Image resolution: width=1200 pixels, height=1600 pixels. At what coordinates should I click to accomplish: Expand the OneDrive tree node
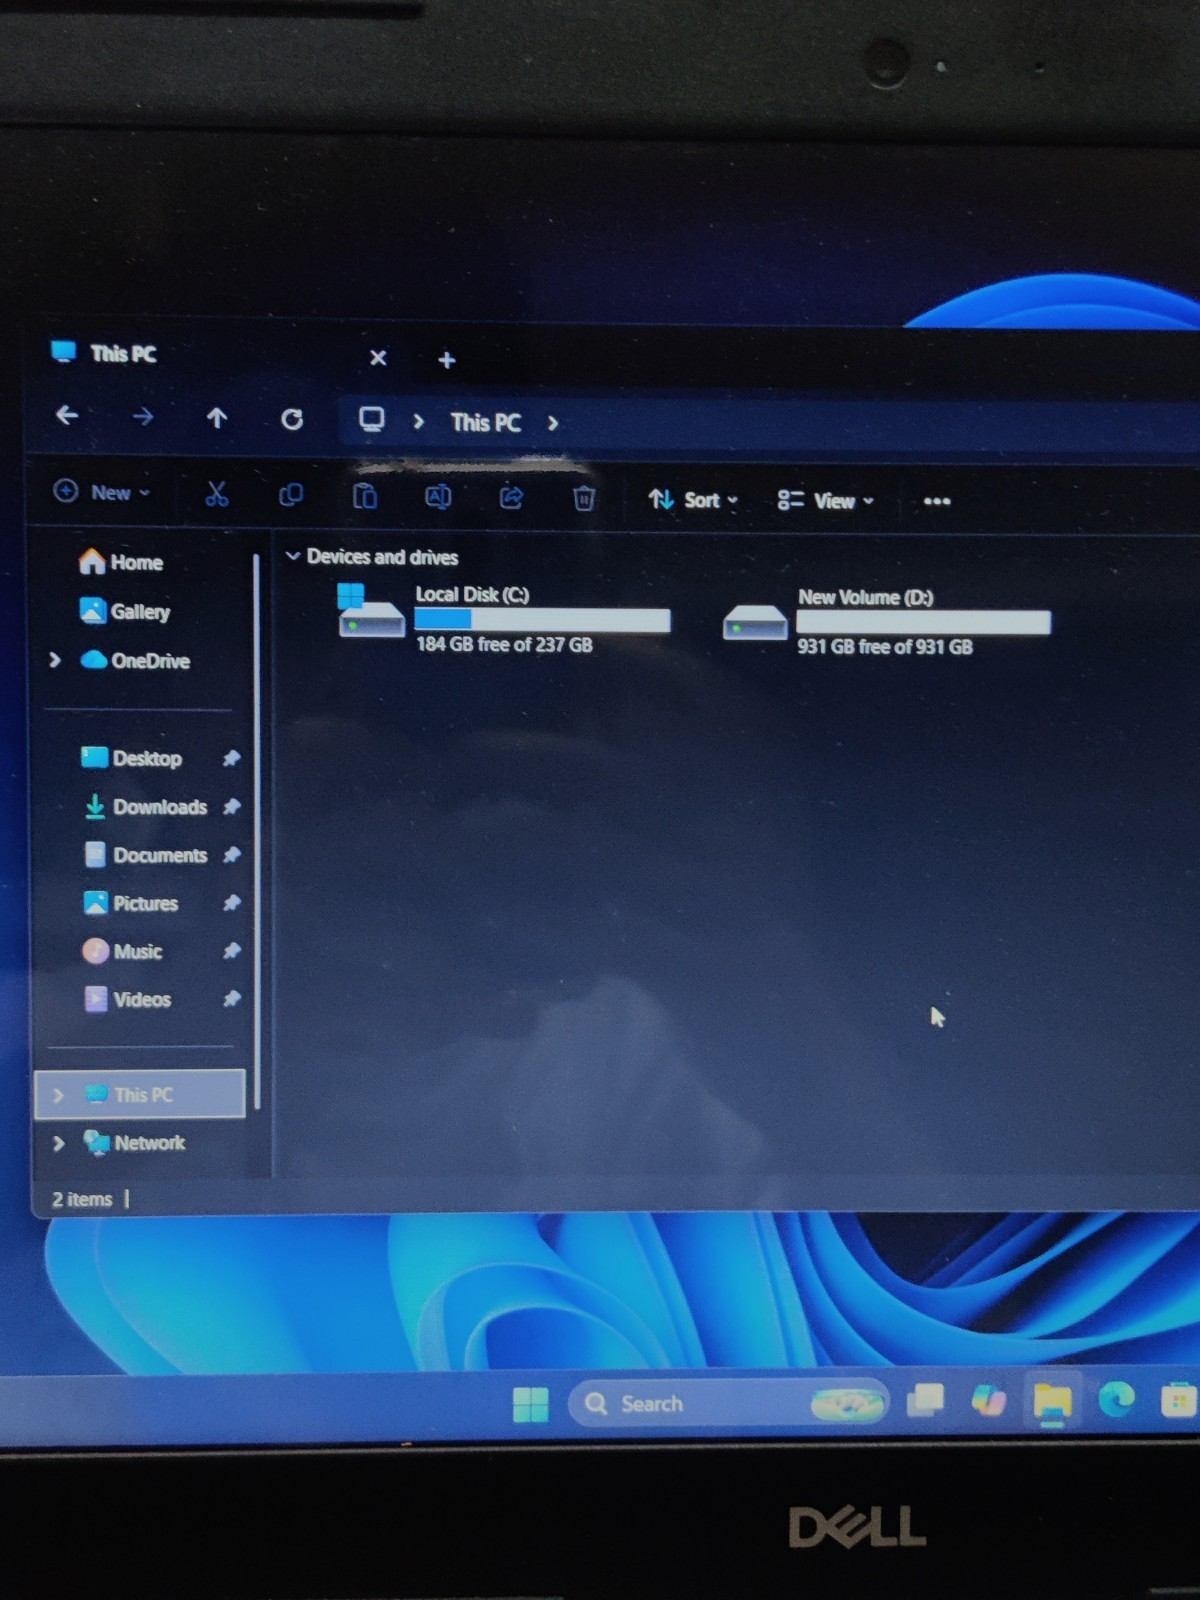(55, 660)
